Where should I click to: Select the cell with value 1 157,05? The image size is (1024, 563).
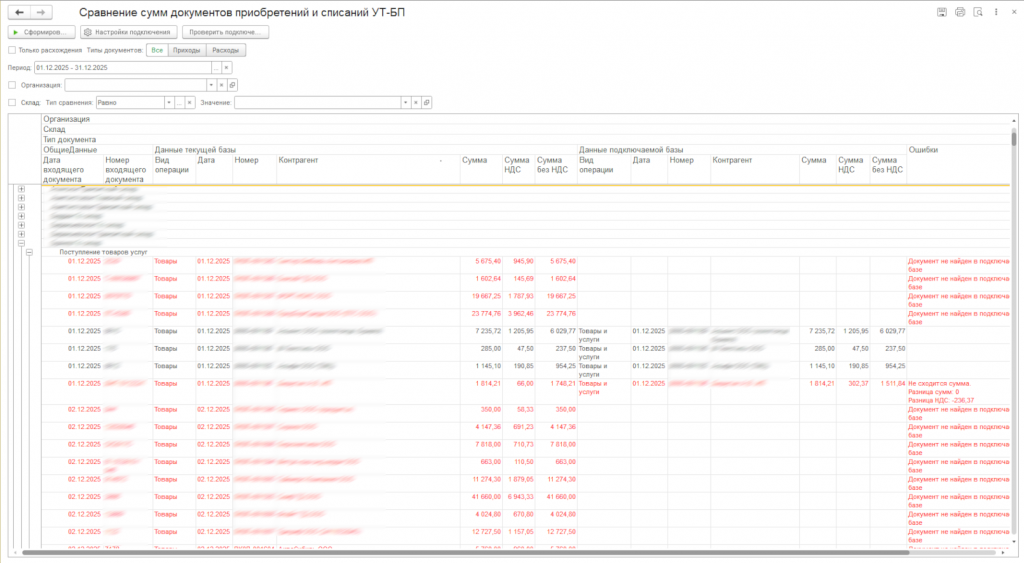coord(518,536)
